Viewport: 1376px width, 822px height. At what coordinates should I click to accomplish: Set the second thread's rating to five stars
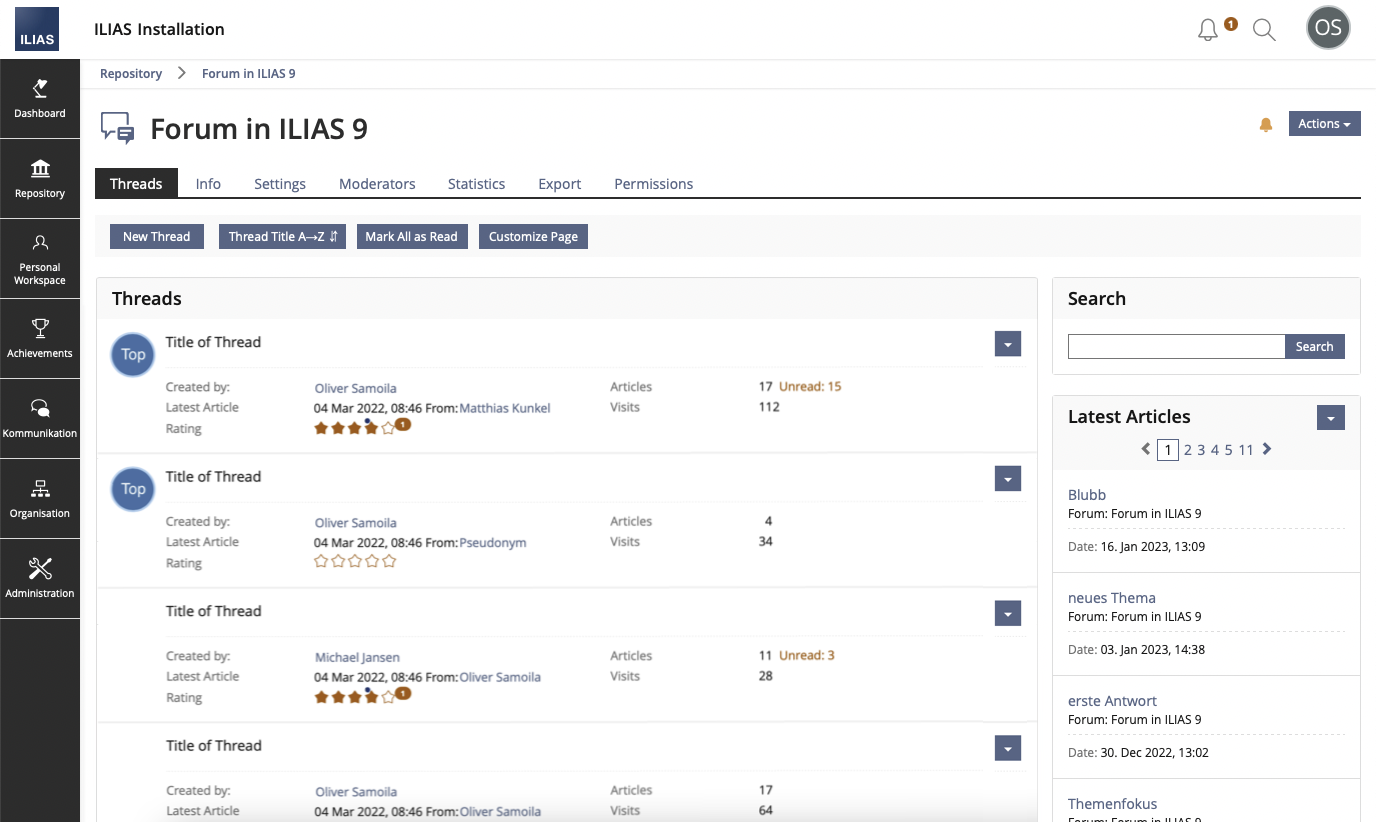390,562
